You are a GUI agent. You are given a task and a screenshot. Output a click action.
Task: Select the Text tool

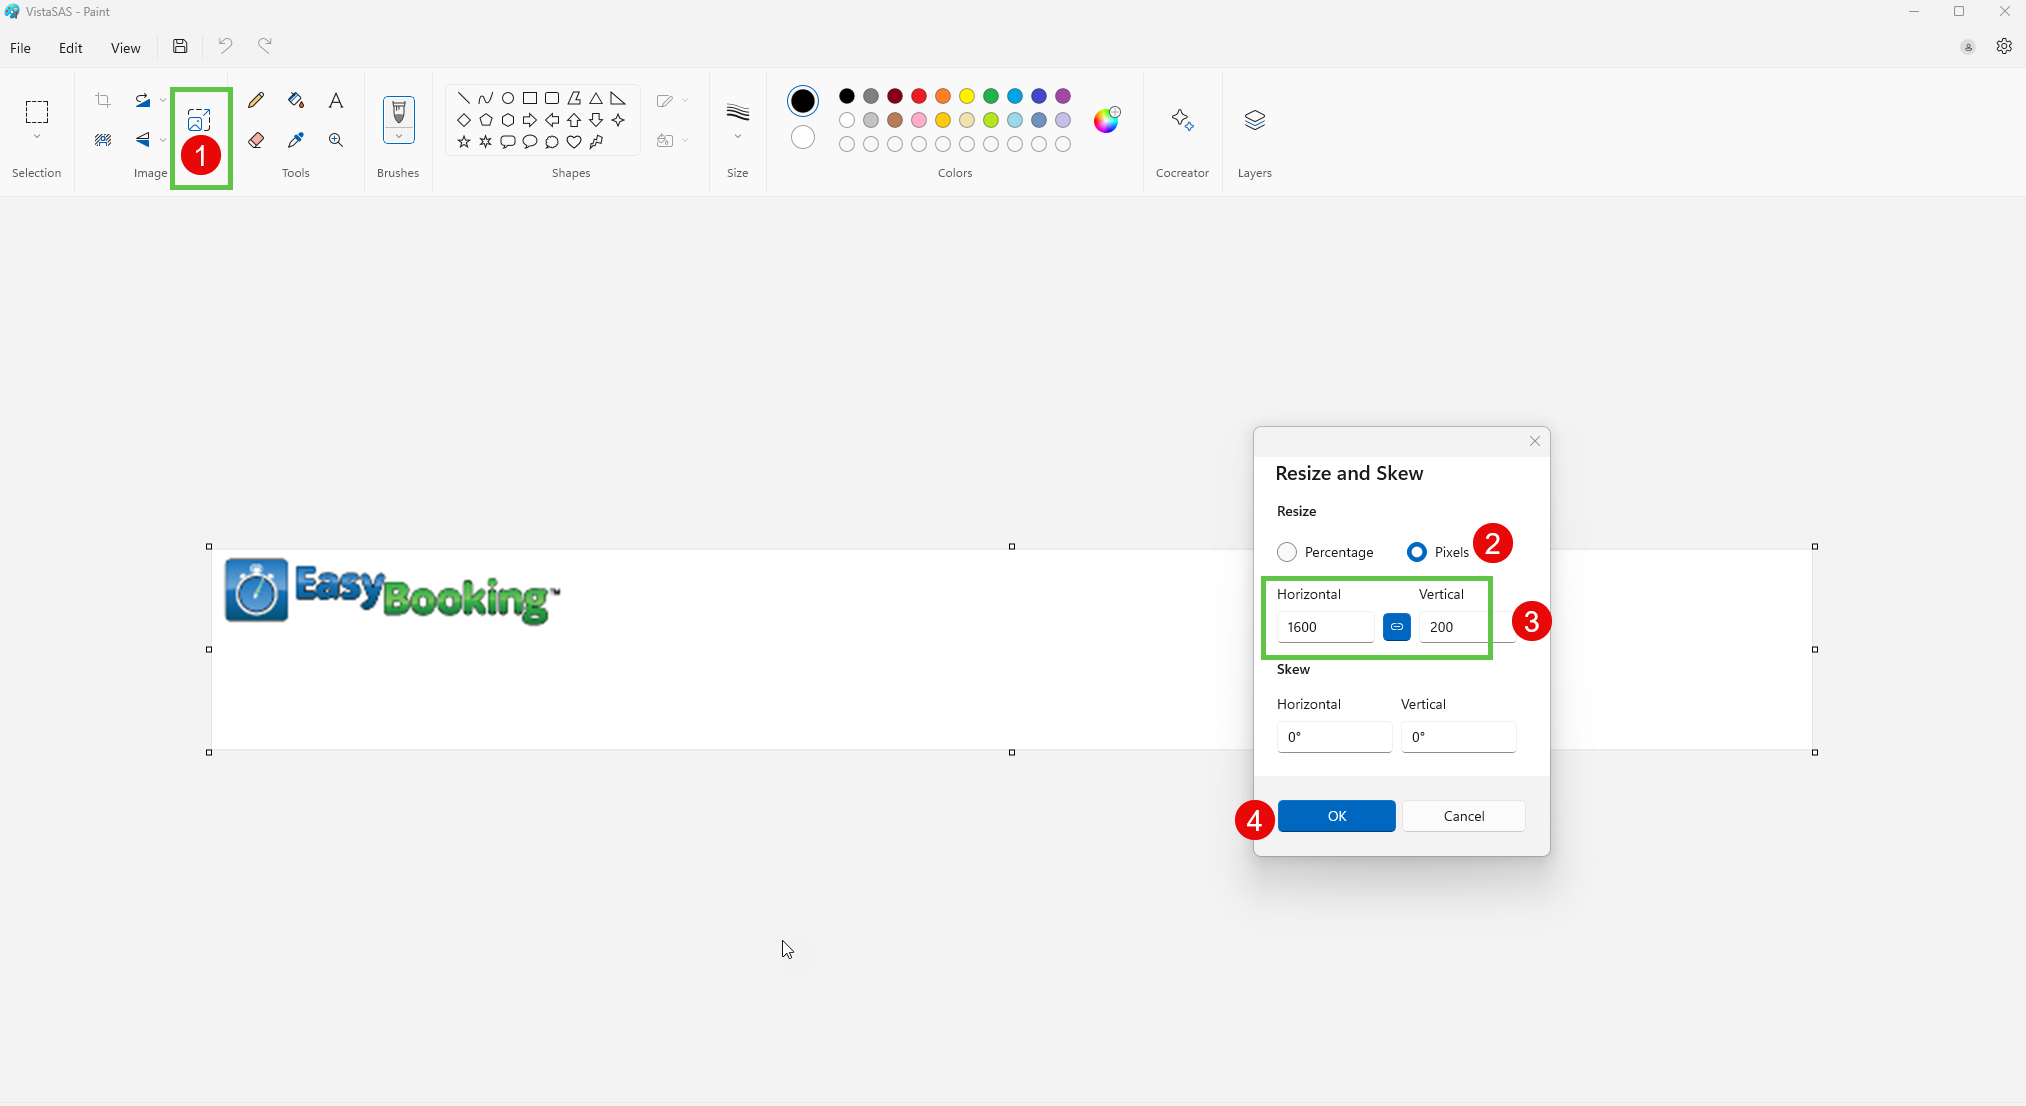click(336, 100)
